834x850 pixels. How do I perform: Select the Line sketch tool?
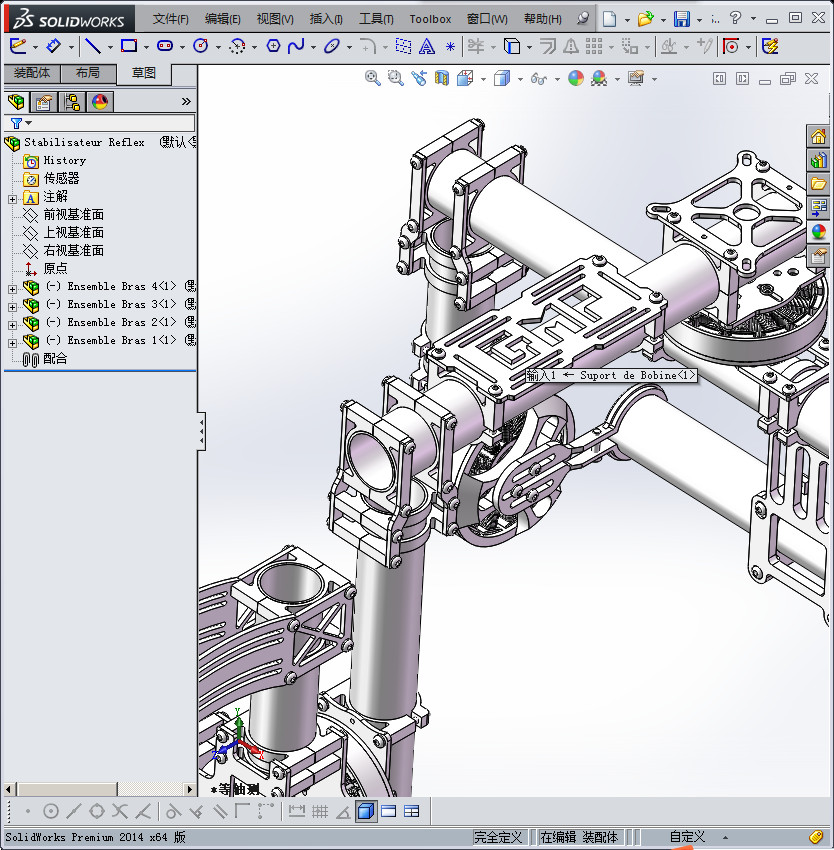[92, 46]
